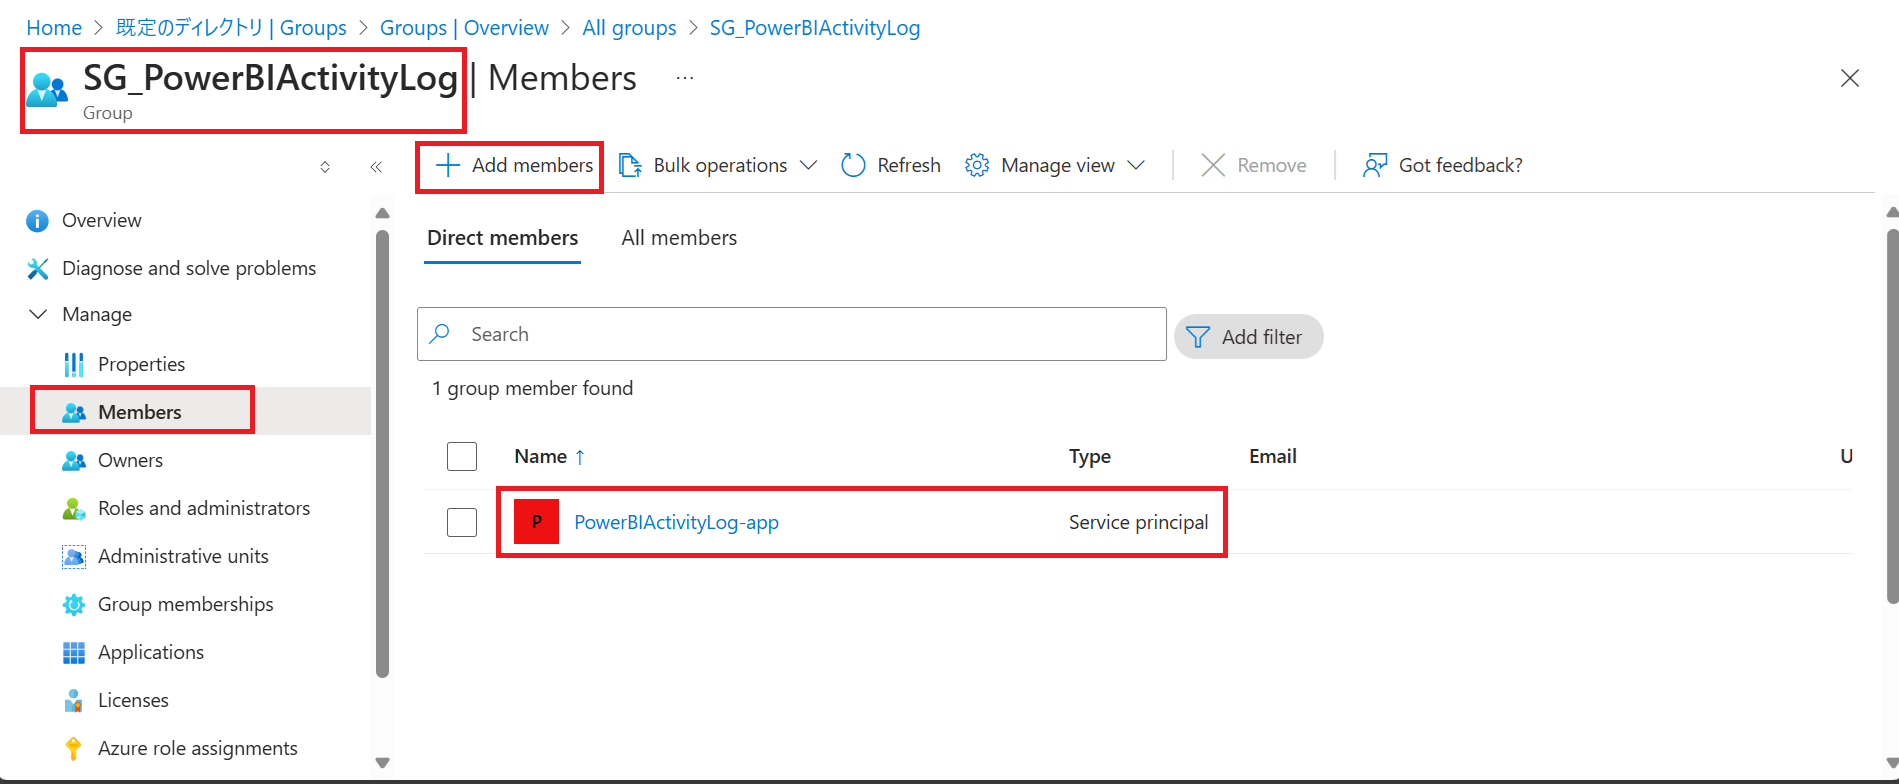1899x784 pixels.
Task: Select the Direct members tab
Action: point(502,238)
